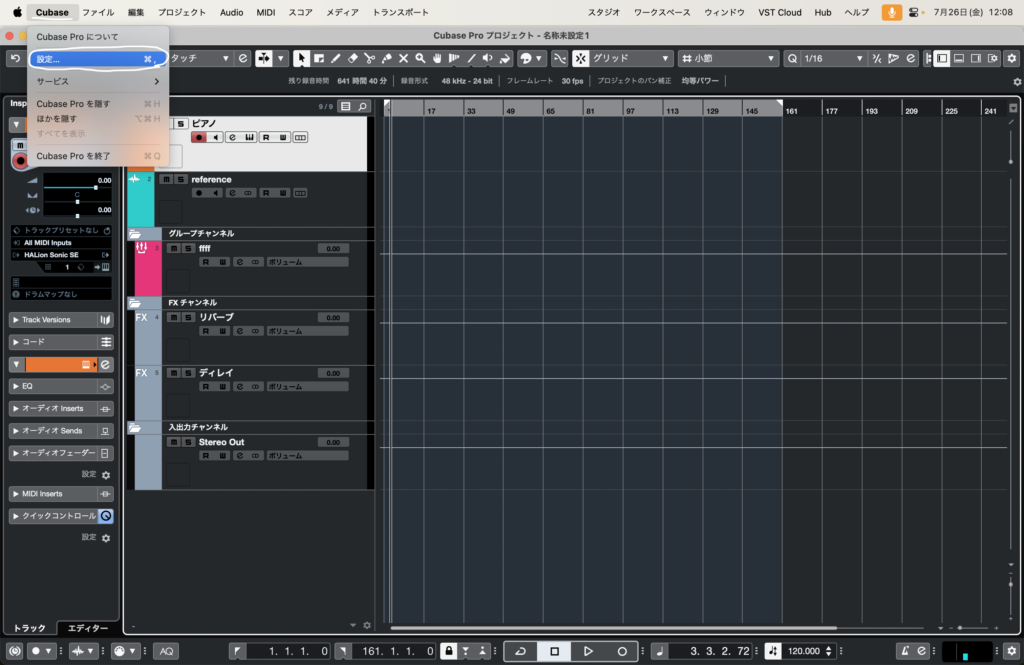Toggle record enable on ピアノ track

pyautogui.click(x=200, y=137)
